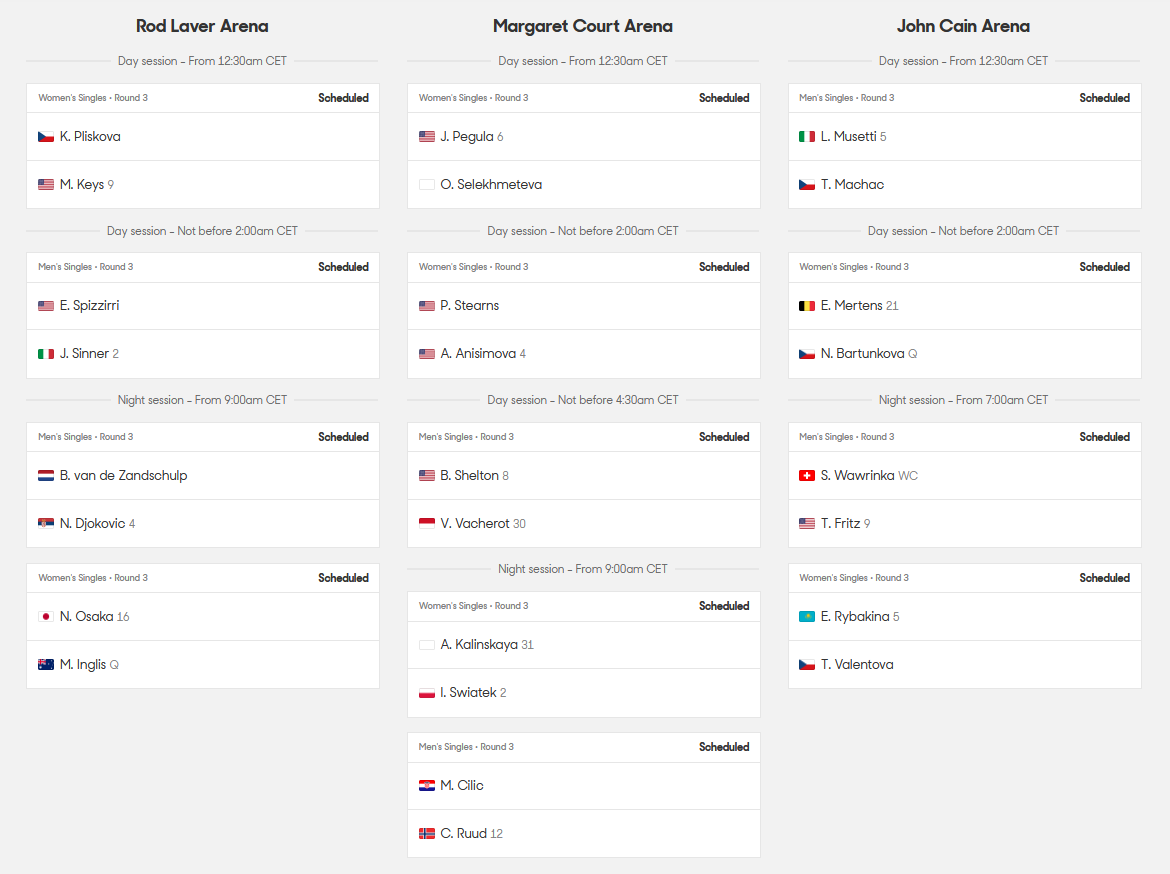This screenshot has height=874, width=1170.
Task: Select N. Osaka player name
Action: 87,617
